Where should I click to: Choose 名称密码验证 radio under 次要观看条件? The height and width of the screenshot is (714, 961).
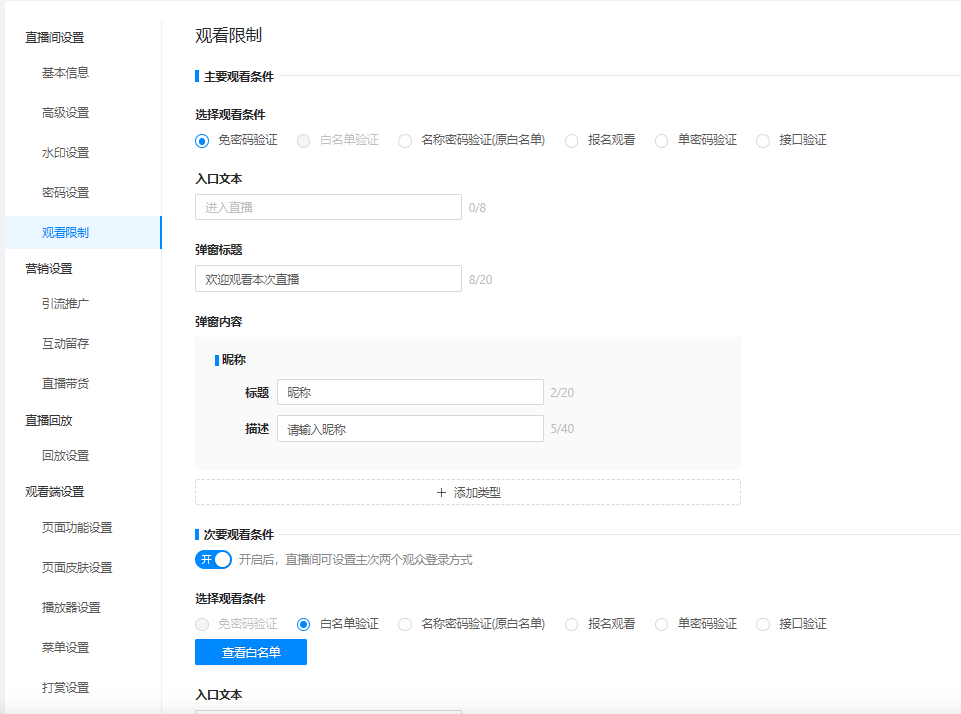coord(405,624)
